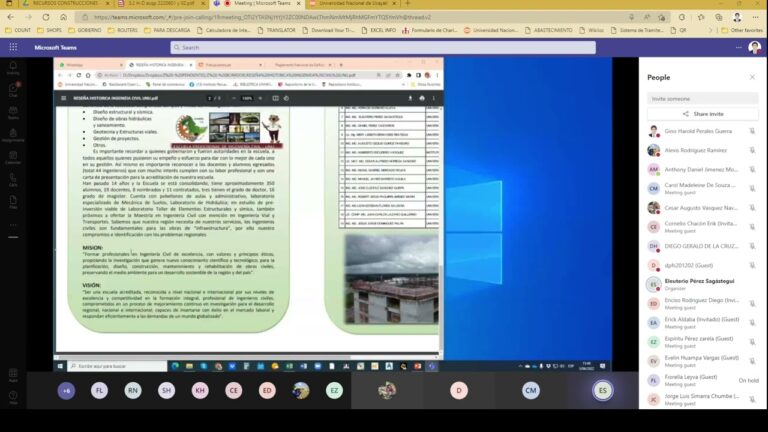This screenshot has height=432, width=768.
Task: Open Files in the Teams left rail
Action: point(13,202)
